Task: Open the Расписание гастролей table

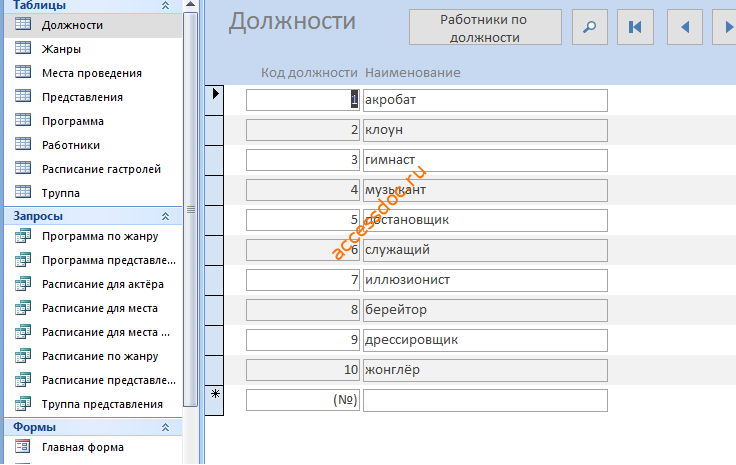Action: [101, 169]
